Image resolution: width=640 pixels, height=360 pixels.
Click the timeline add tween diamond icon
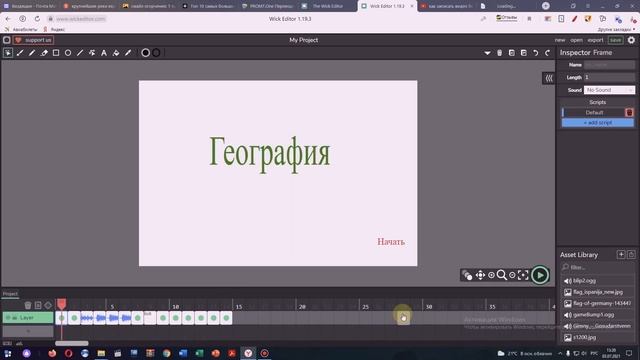48,305
